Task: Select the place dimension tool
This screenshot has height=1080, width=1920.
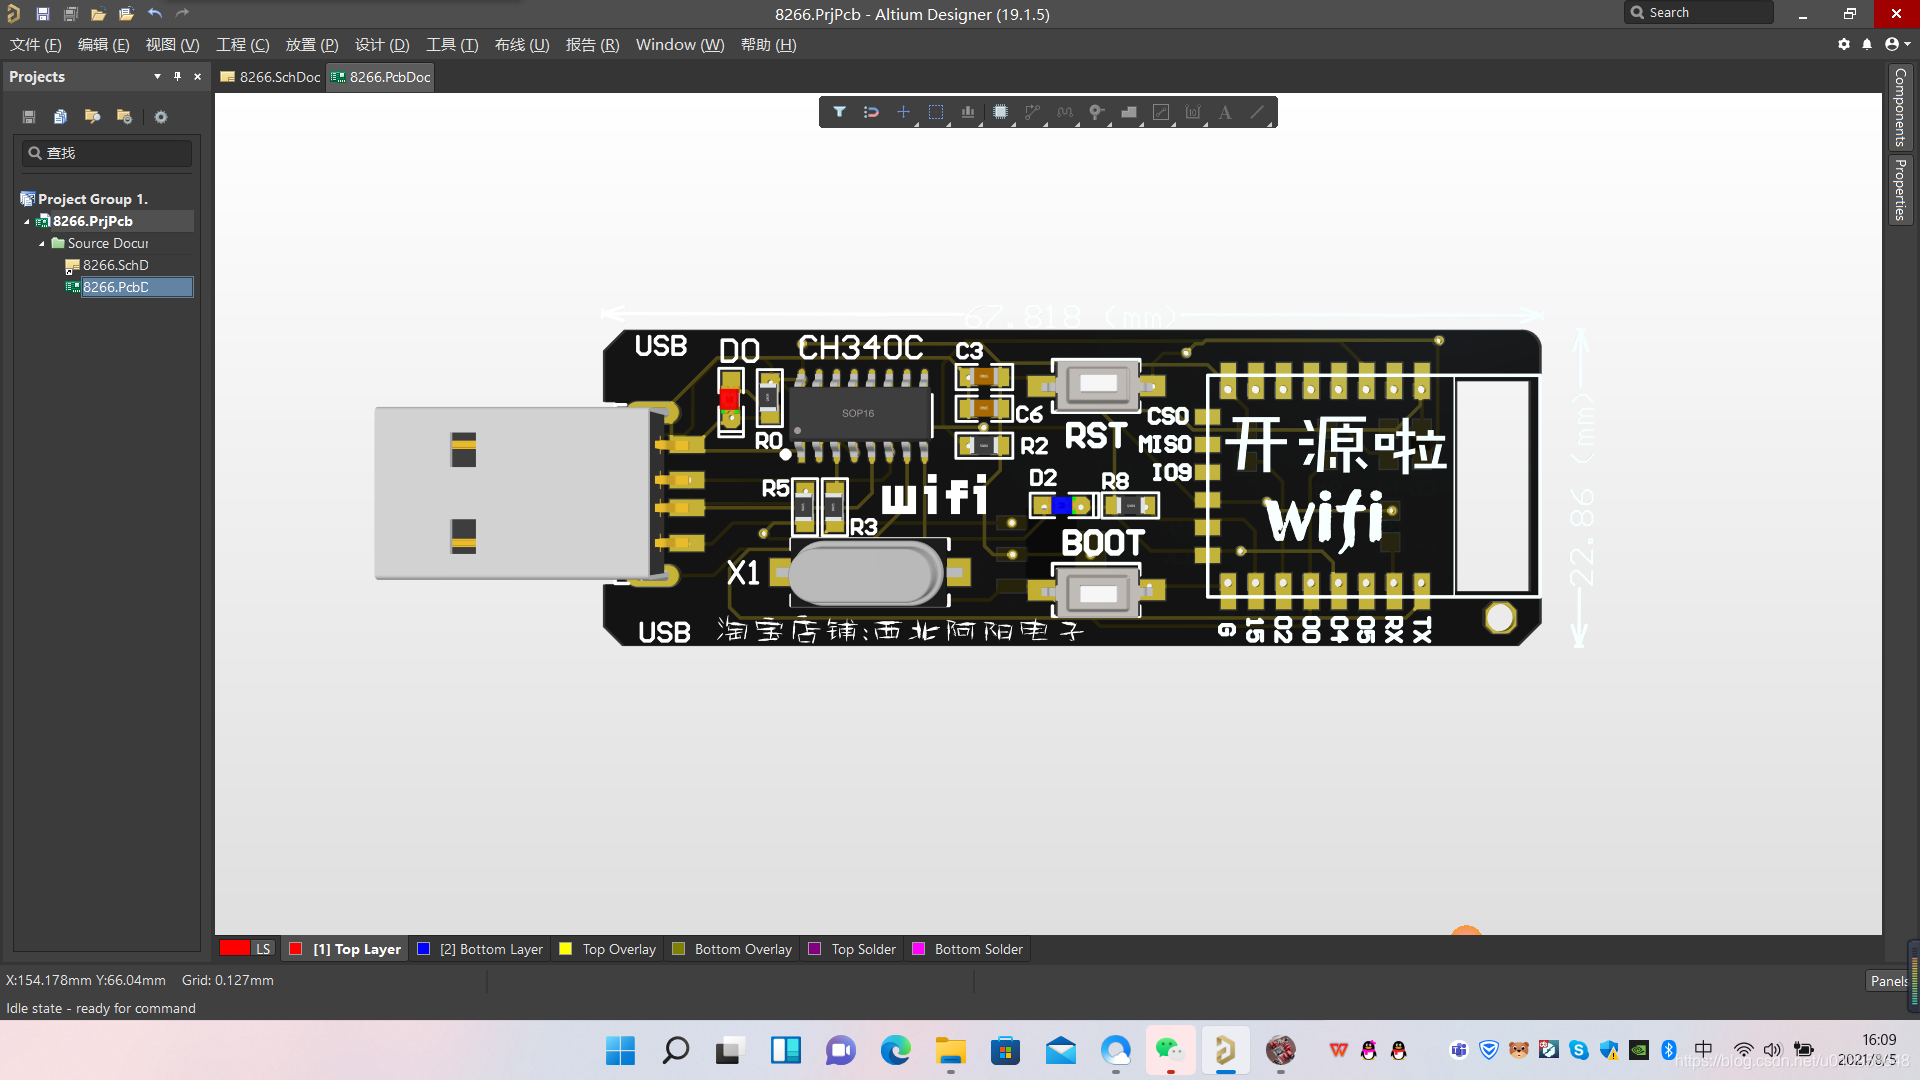Action: (x=1193, y=112)
